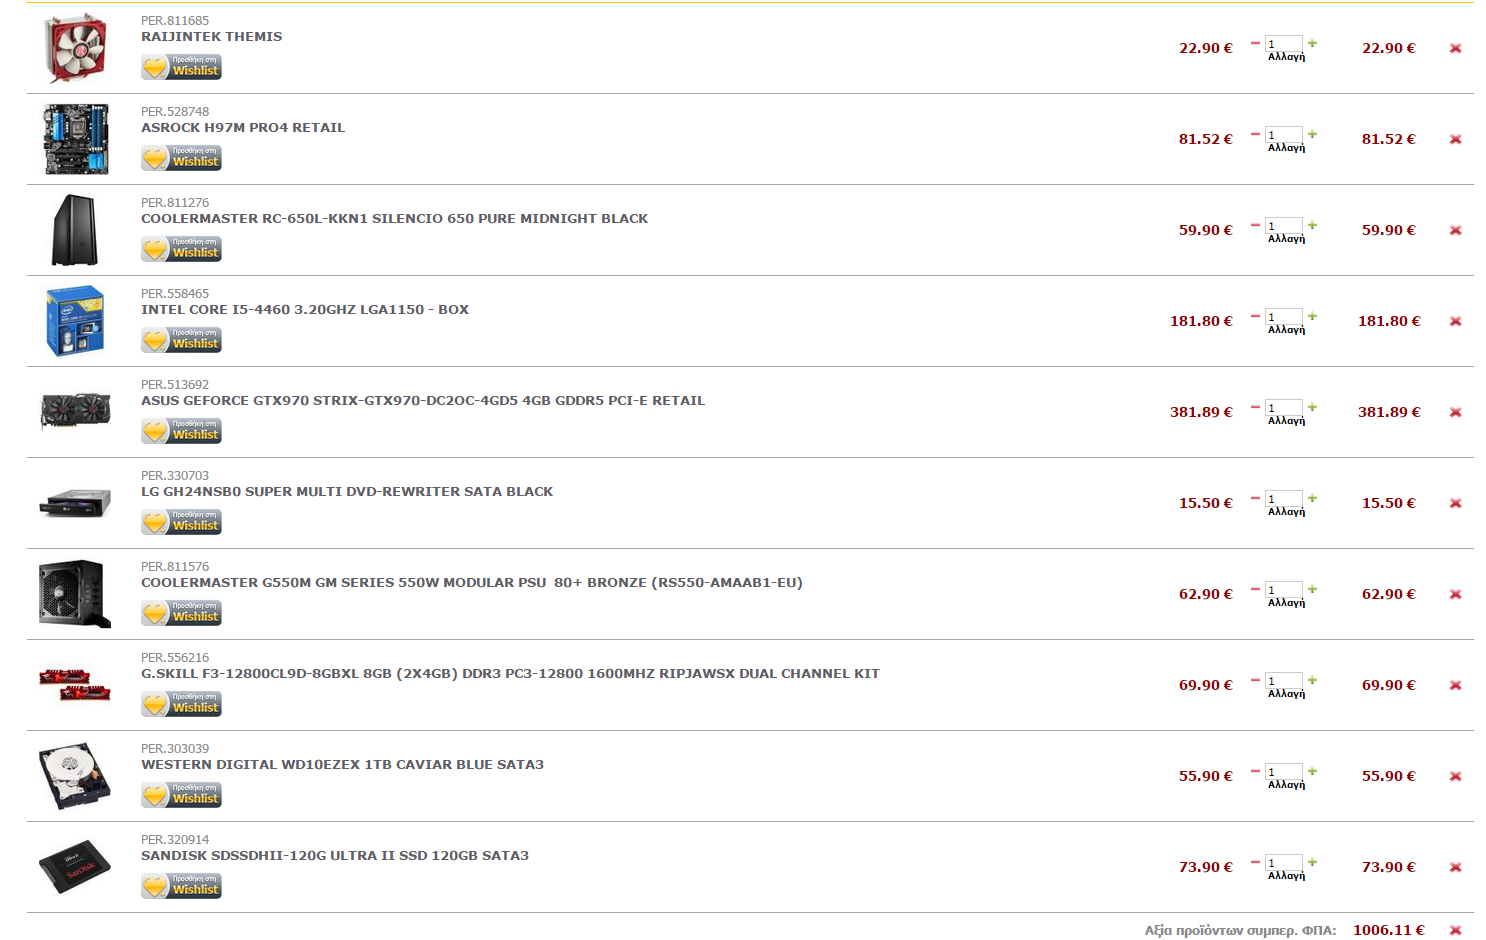Viewport: 1486px width, 940px height.
Task: Click the ASUS graphics card thumbnail
Action: 75,411
